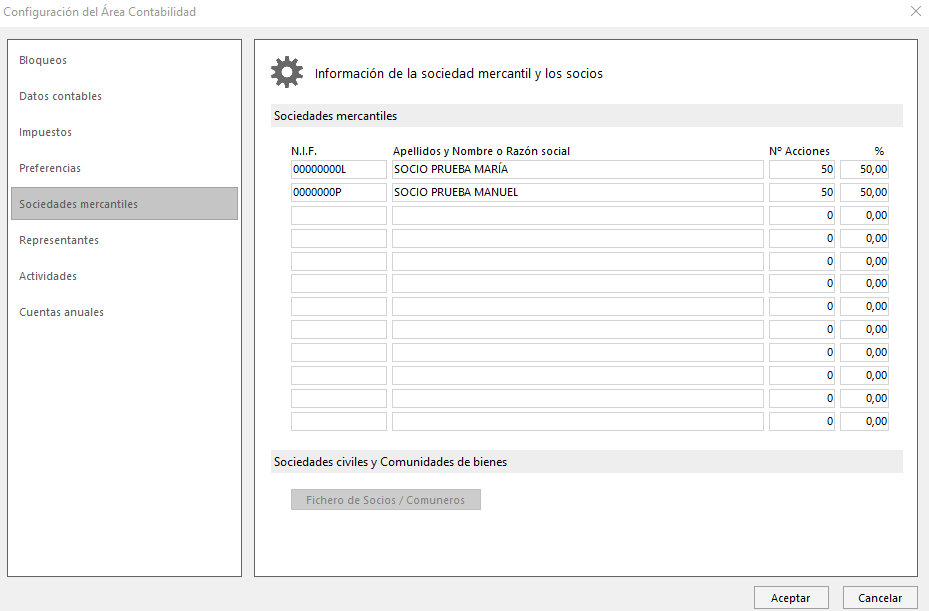Click the first empty N.I.F. field in third row
This screenshot has height=611, width=929.
[339, 215]
